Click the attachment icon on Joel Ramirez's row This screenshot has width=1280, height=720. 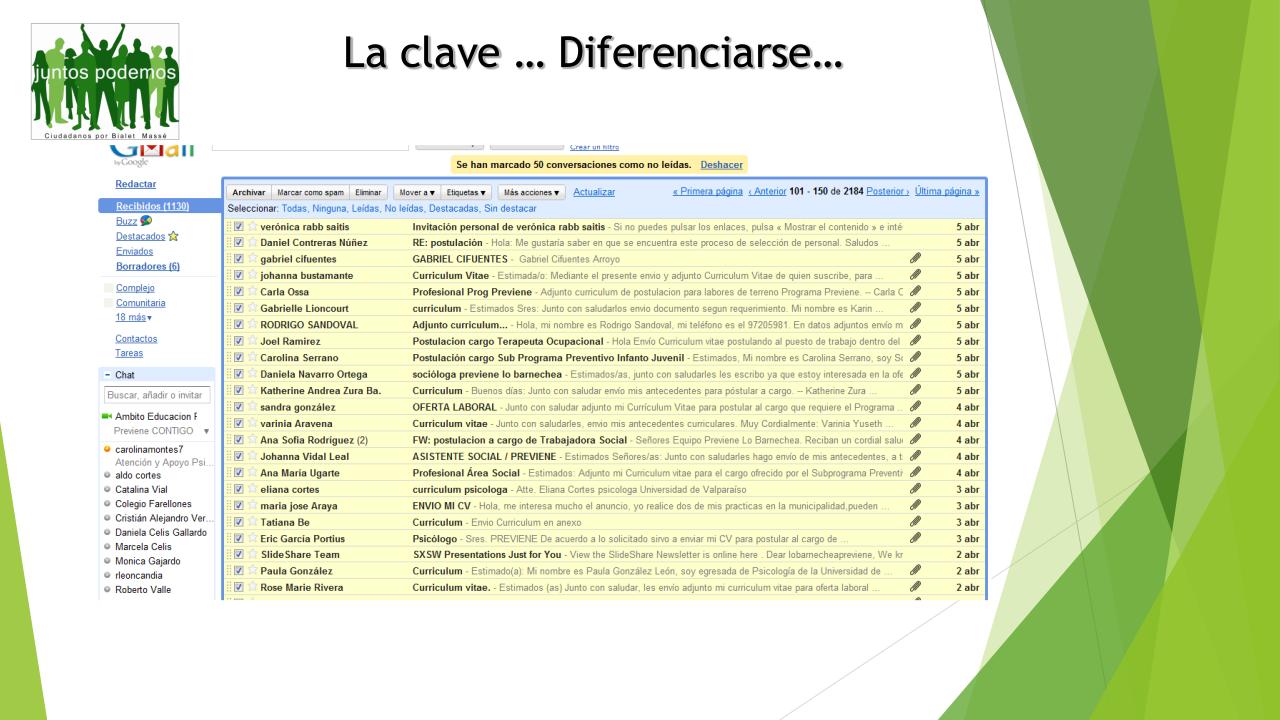pyautogui.click(x=915, y=341)
